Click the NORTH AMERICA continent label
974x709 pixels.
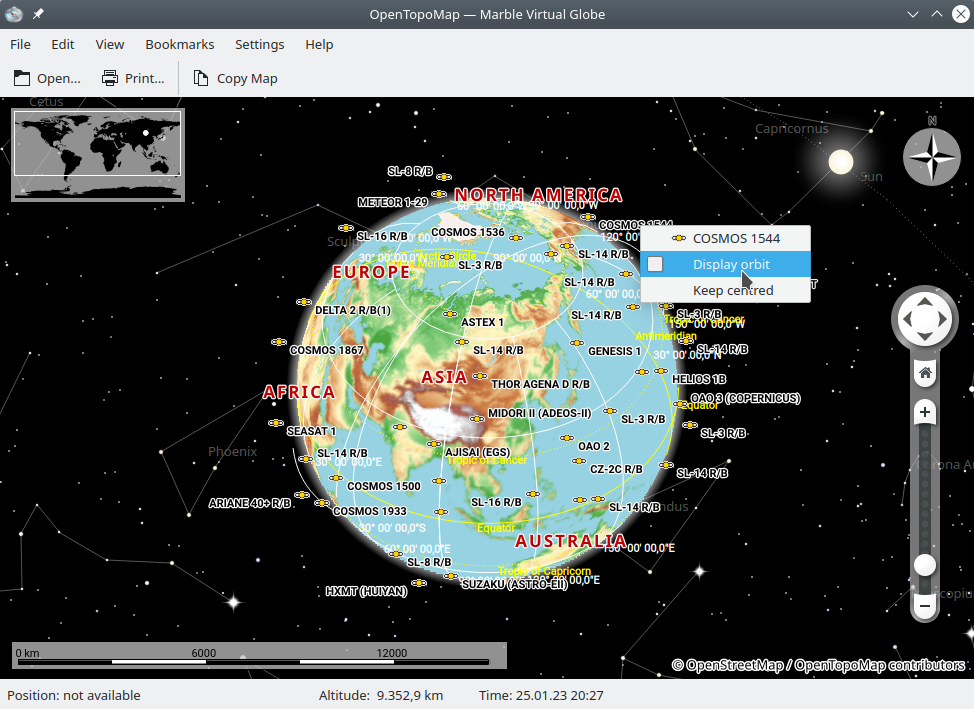tap(538, 195)
